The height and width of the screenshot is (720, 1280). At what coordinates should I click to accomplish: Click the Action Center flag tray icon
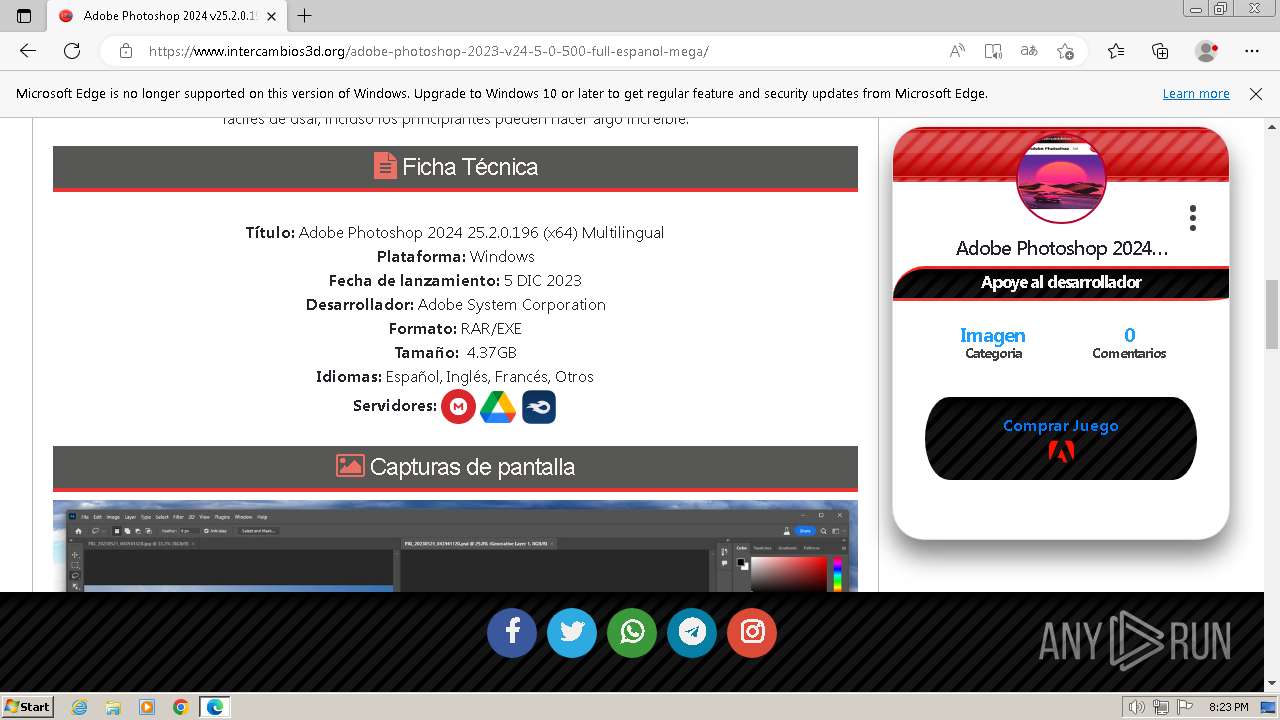point(1183,707)
